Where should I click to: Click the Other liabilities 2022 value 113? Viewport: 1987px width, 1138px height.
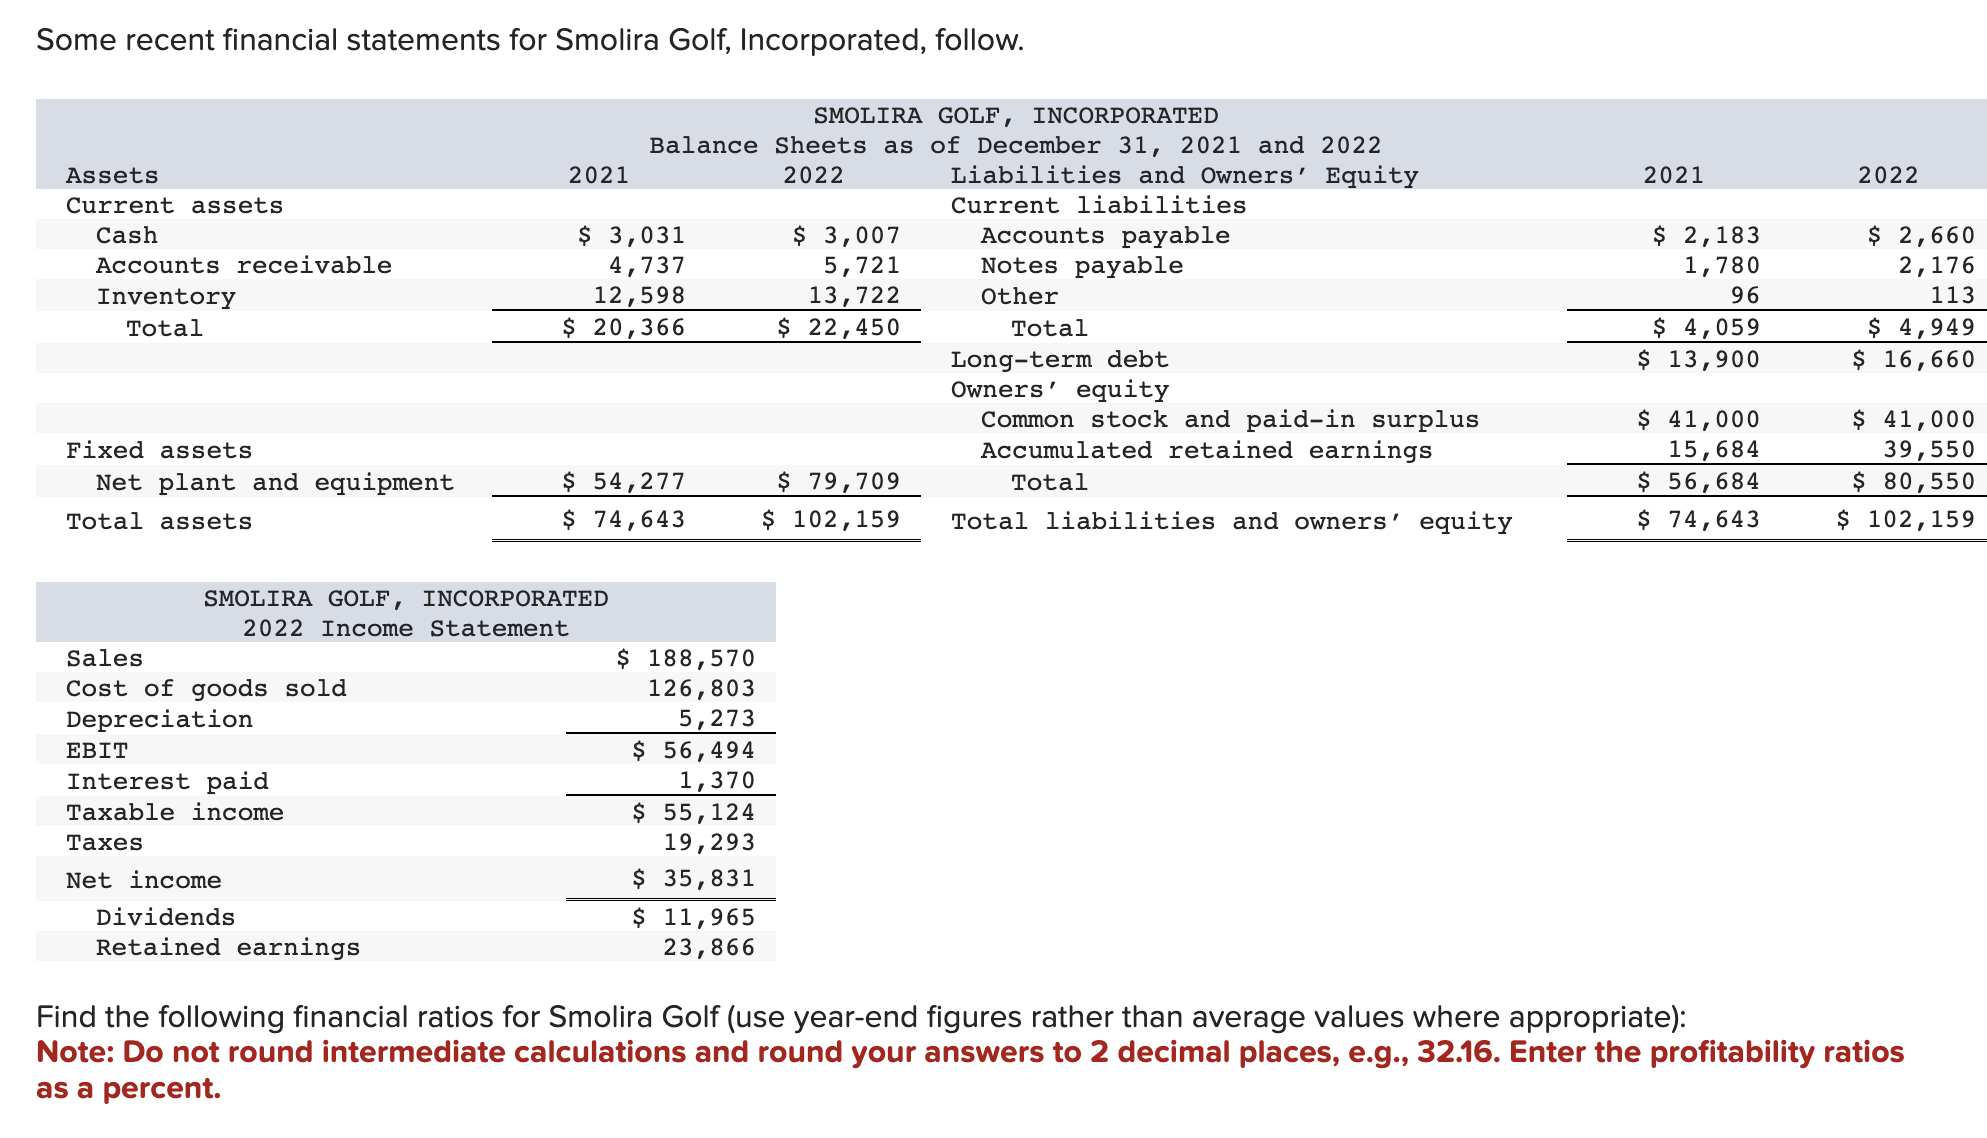coord(1953,296)
